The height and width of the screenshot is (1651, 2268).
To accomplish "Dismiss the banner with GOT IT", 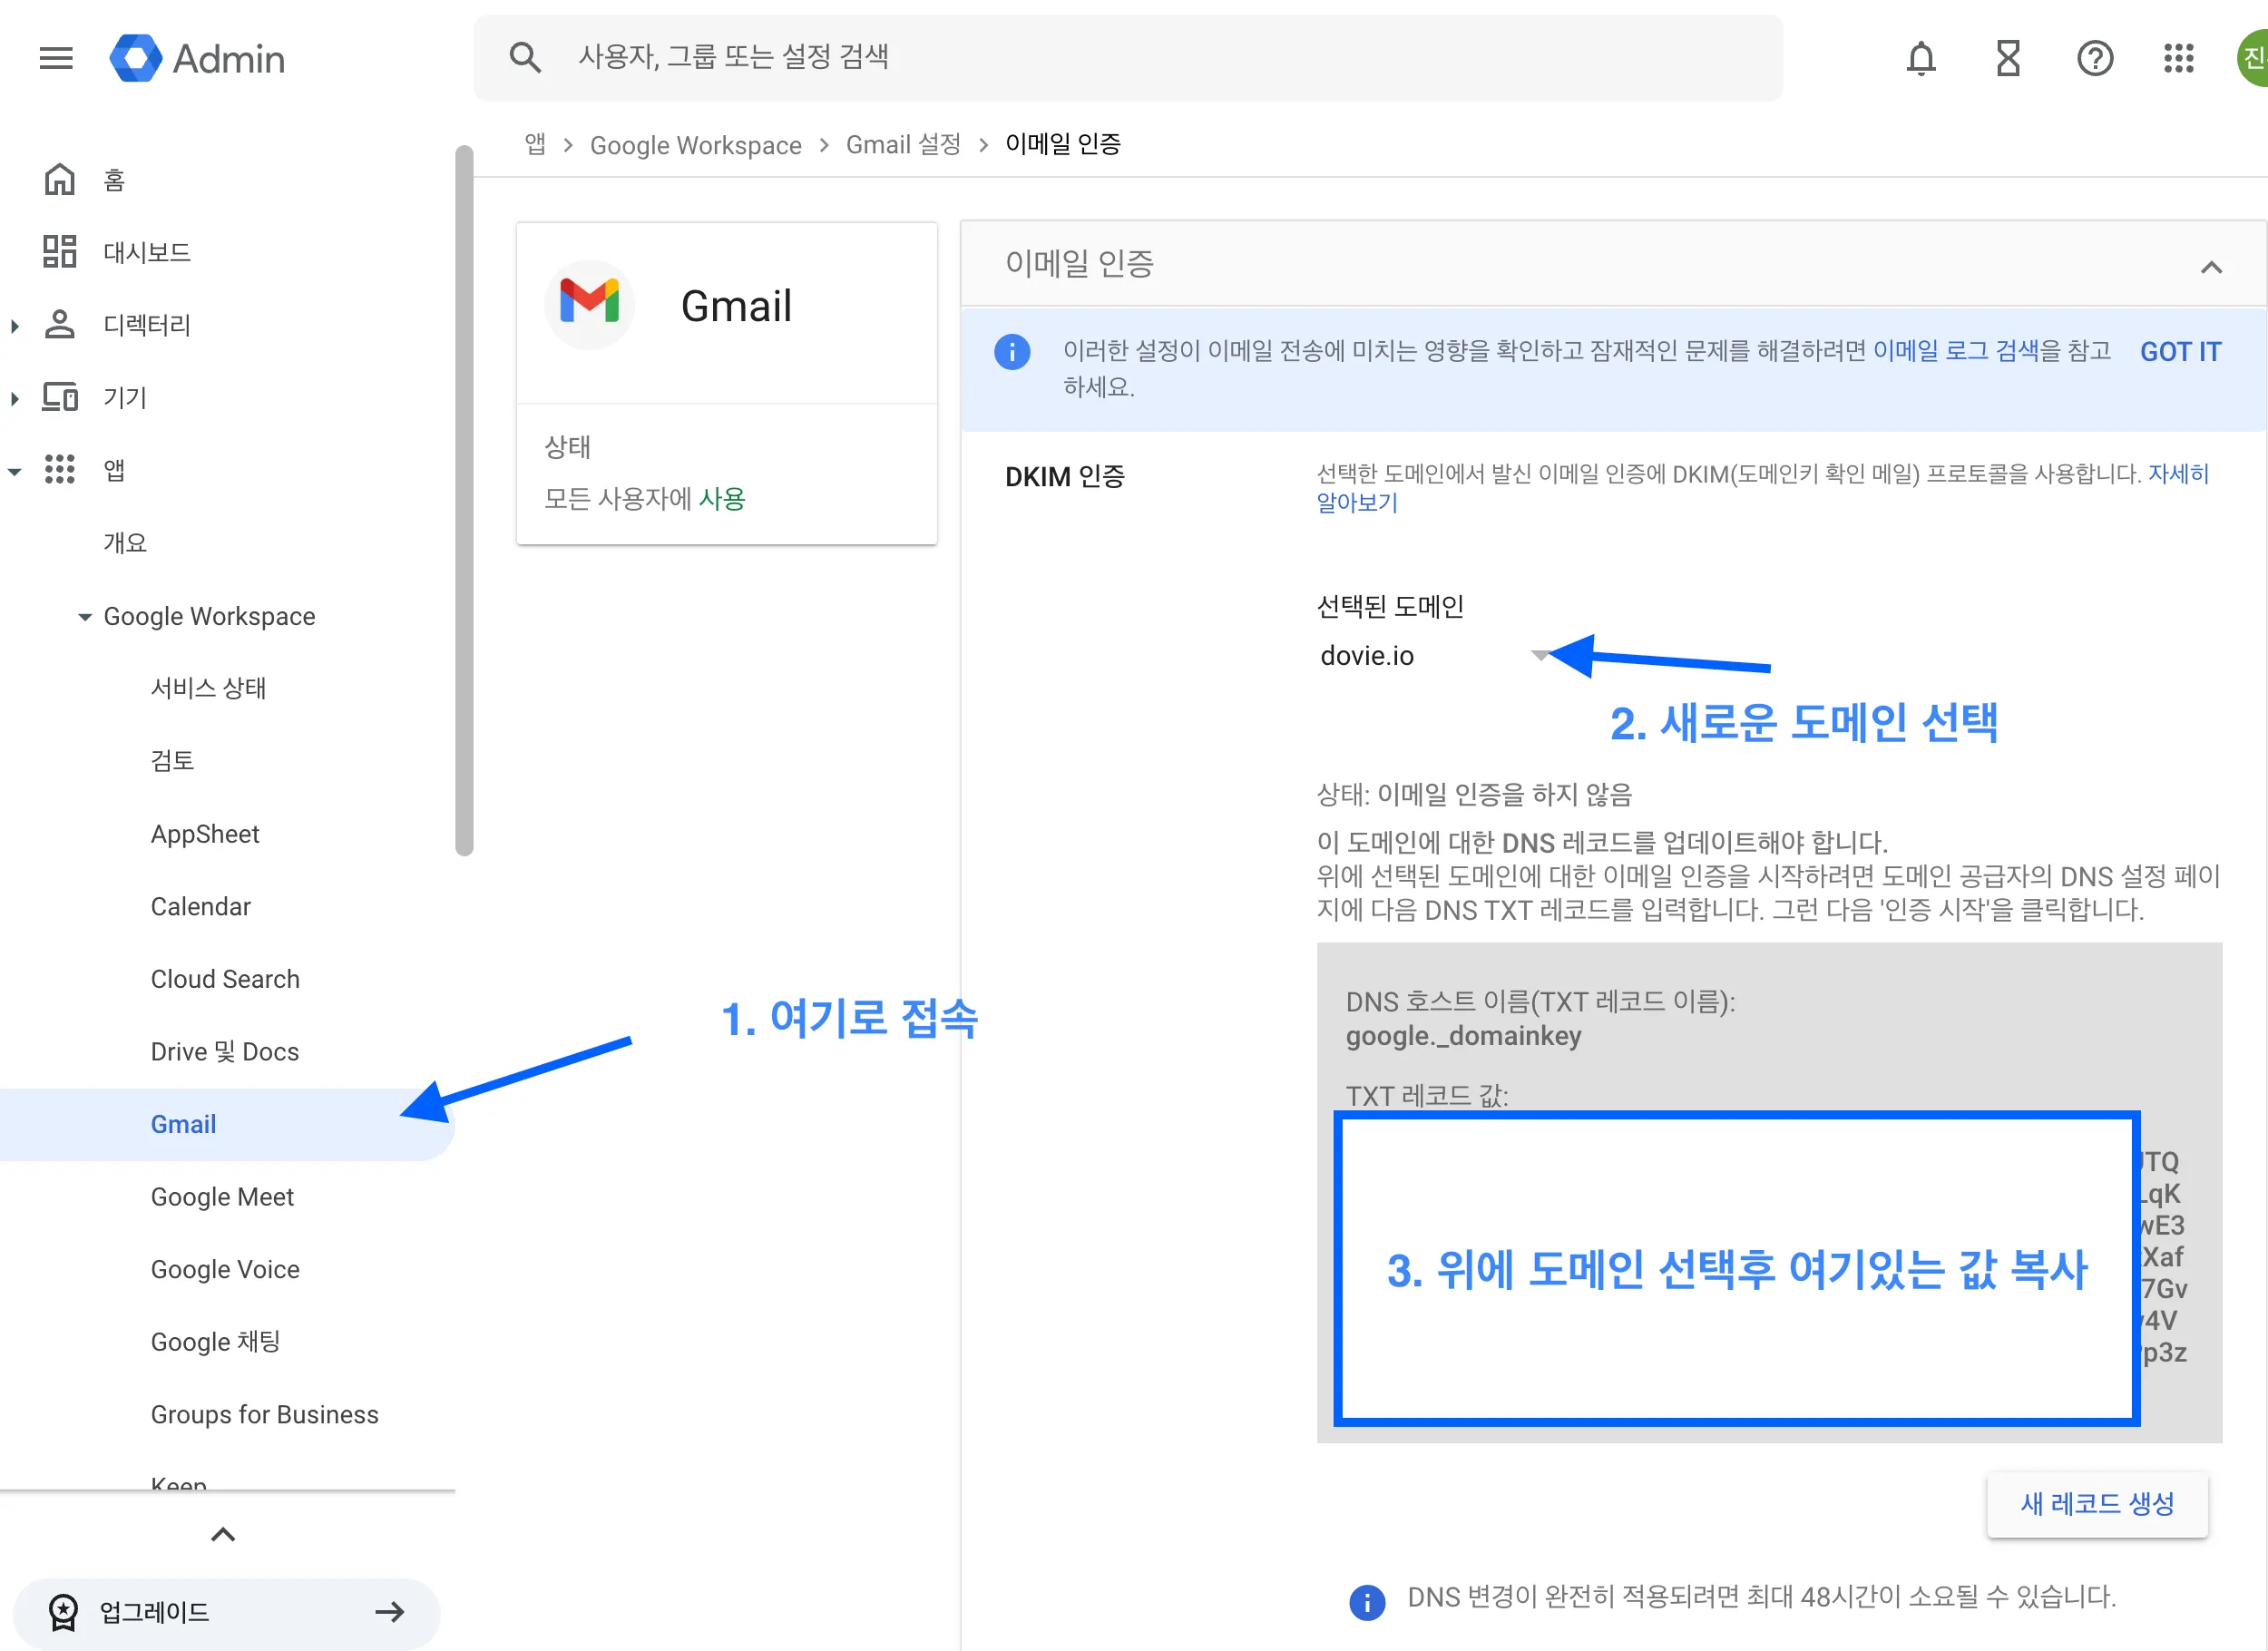I will [2180, 352].
